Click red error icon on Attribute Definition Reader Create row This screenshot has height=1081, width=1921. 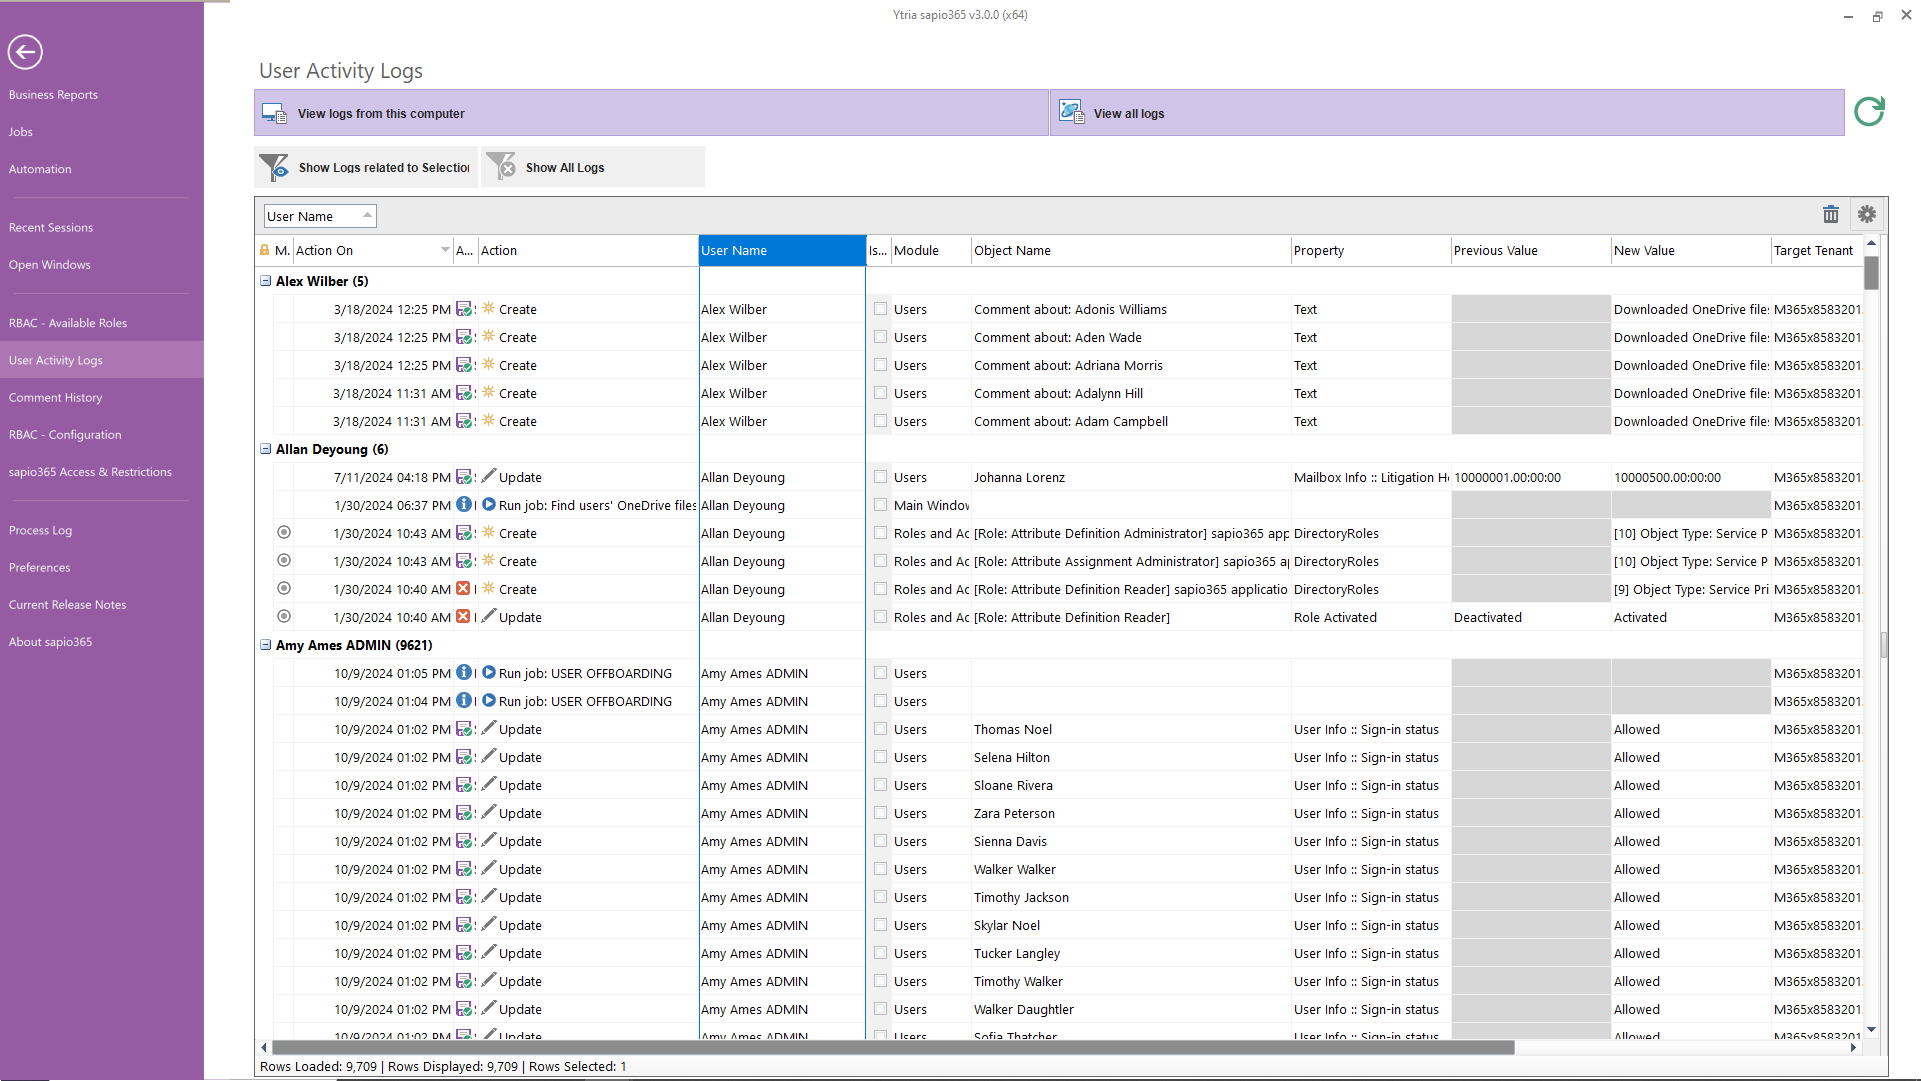pos(463,589)
